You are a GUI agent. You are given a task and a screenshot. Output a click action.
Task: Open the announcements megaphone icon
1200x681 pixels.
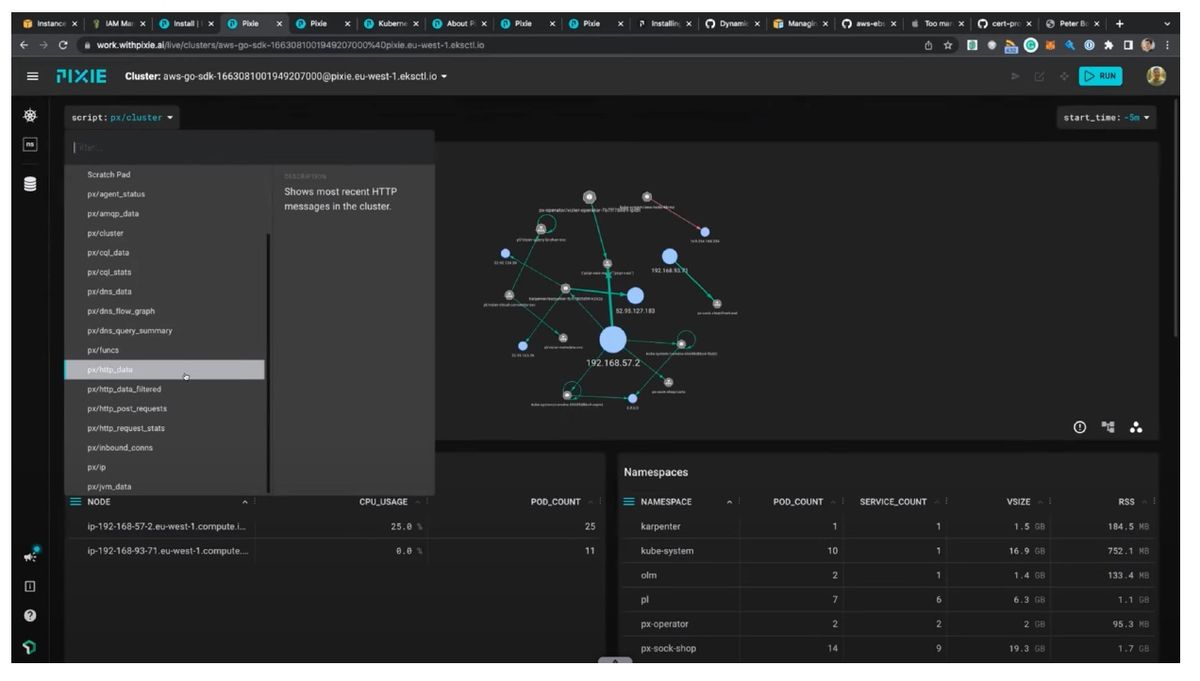(30, 555)
